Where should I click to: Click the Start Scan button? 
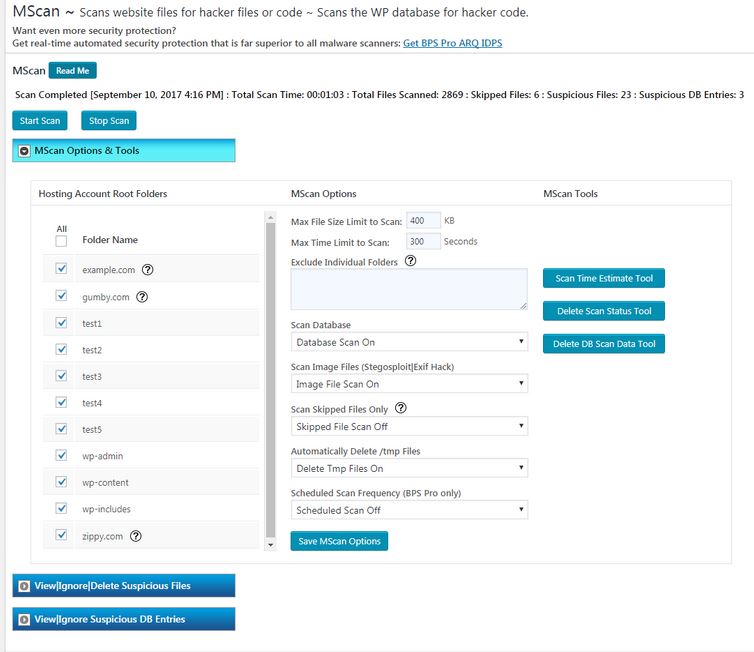click(x=40, y=121)
